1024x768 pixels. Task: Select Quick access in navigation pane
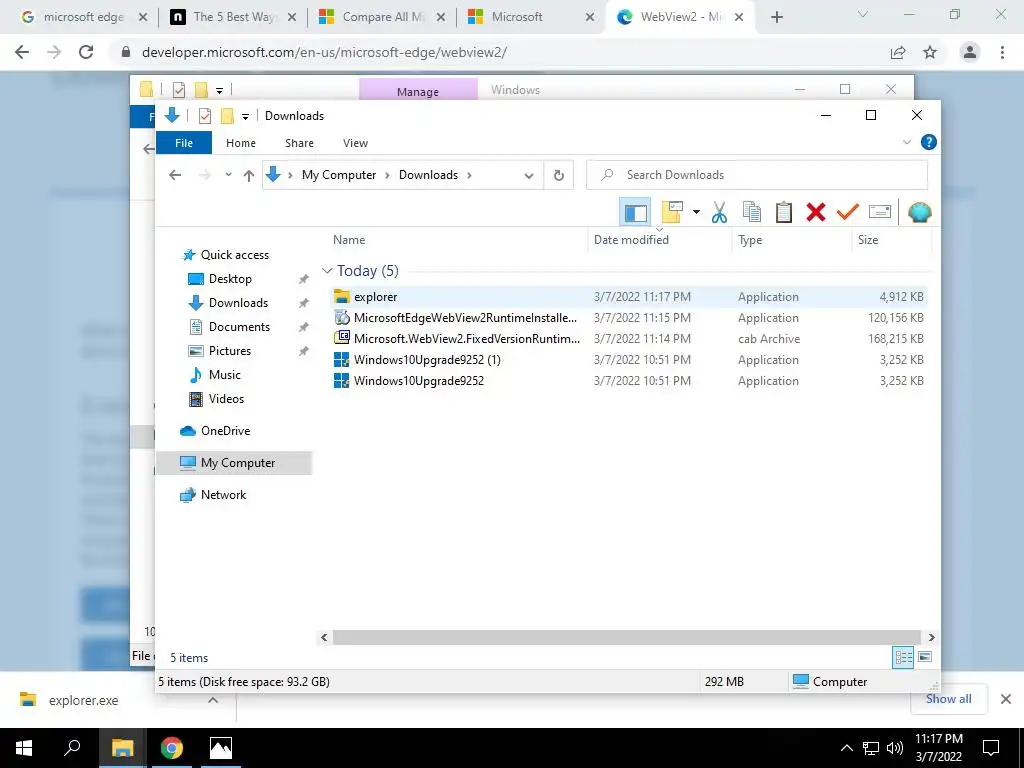[x=234, y=255]
